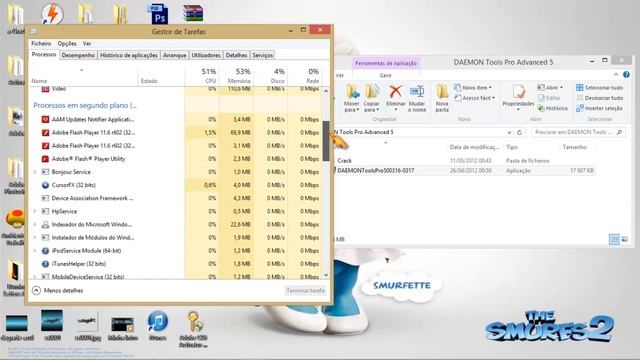The height and width of the screenshot is (360, 640).
Task: Open the lightning bolt app desktop icon
Action: click(x=52, y=14)
